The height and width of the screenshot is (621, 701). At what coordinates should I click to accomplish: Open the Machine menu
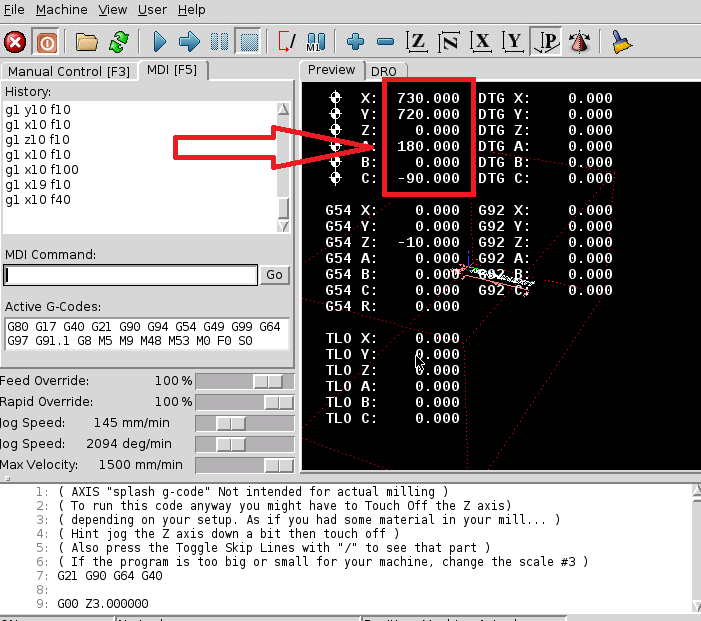(61, 10)
